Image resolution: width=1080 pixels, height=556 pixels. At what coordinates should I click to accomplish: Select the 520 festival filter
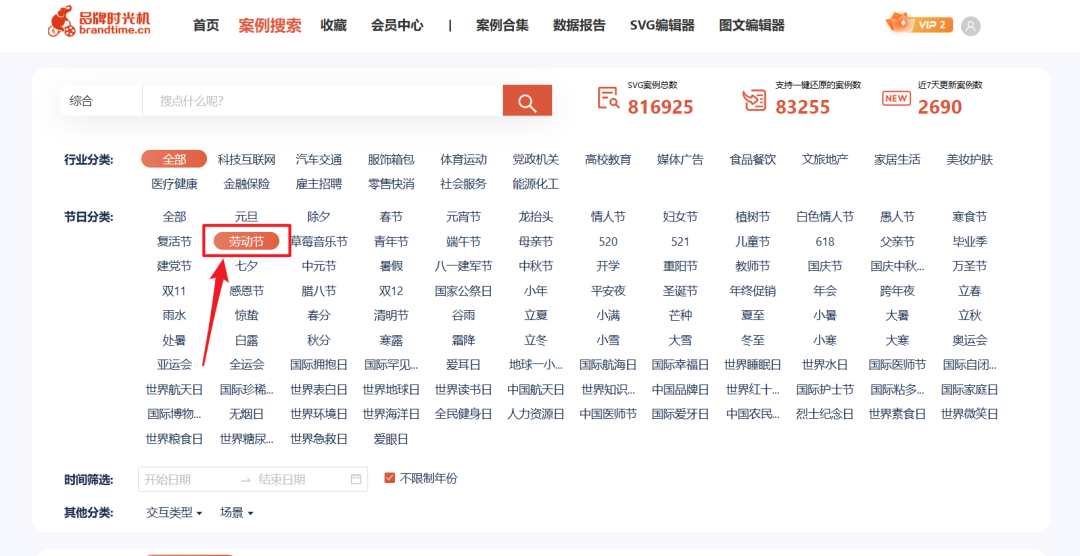(x=608, y=242)
